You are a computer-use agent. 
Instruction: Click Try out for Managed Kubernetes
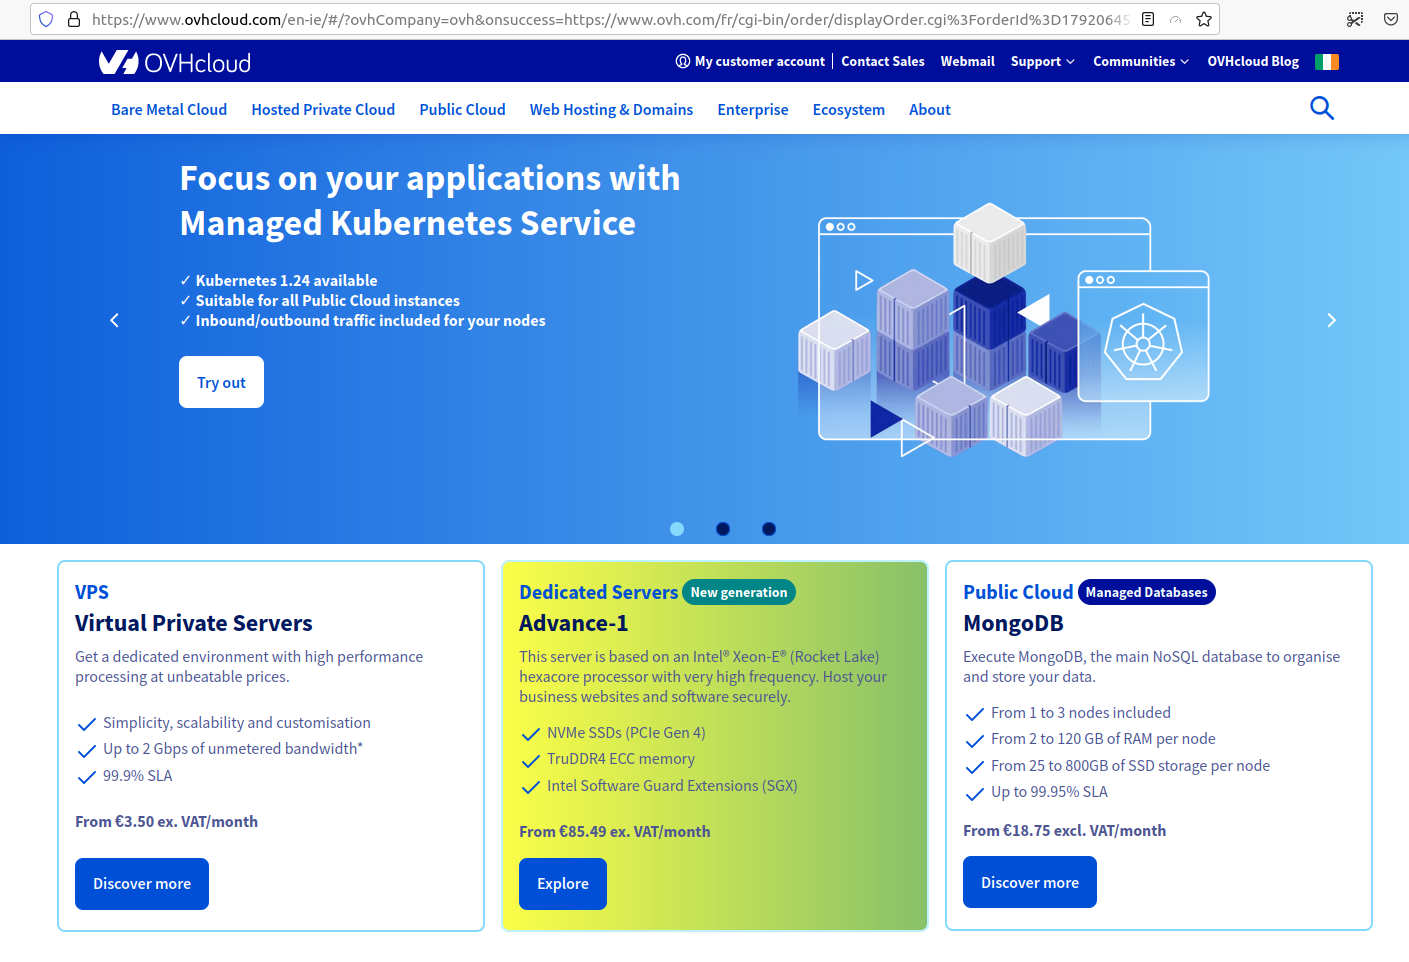pyautogui.click(x=221, y=382)
